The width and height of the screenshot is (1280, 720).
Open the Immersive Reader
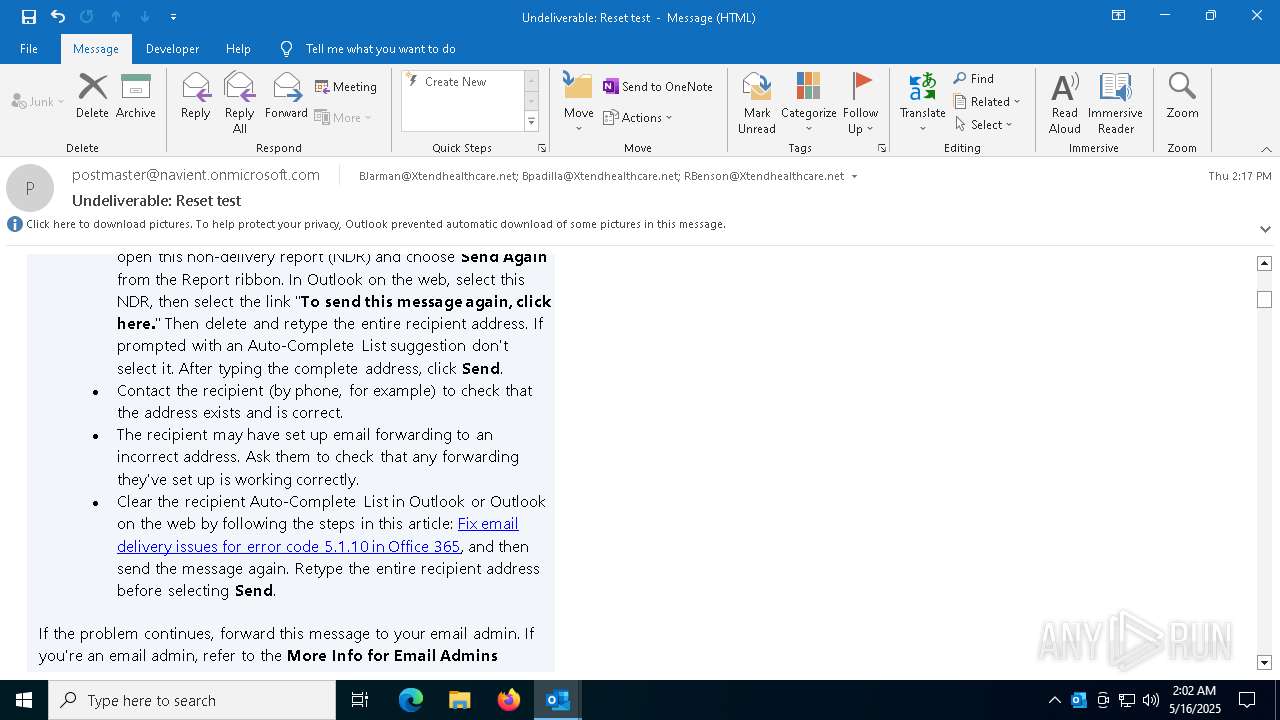[1115, 103]
